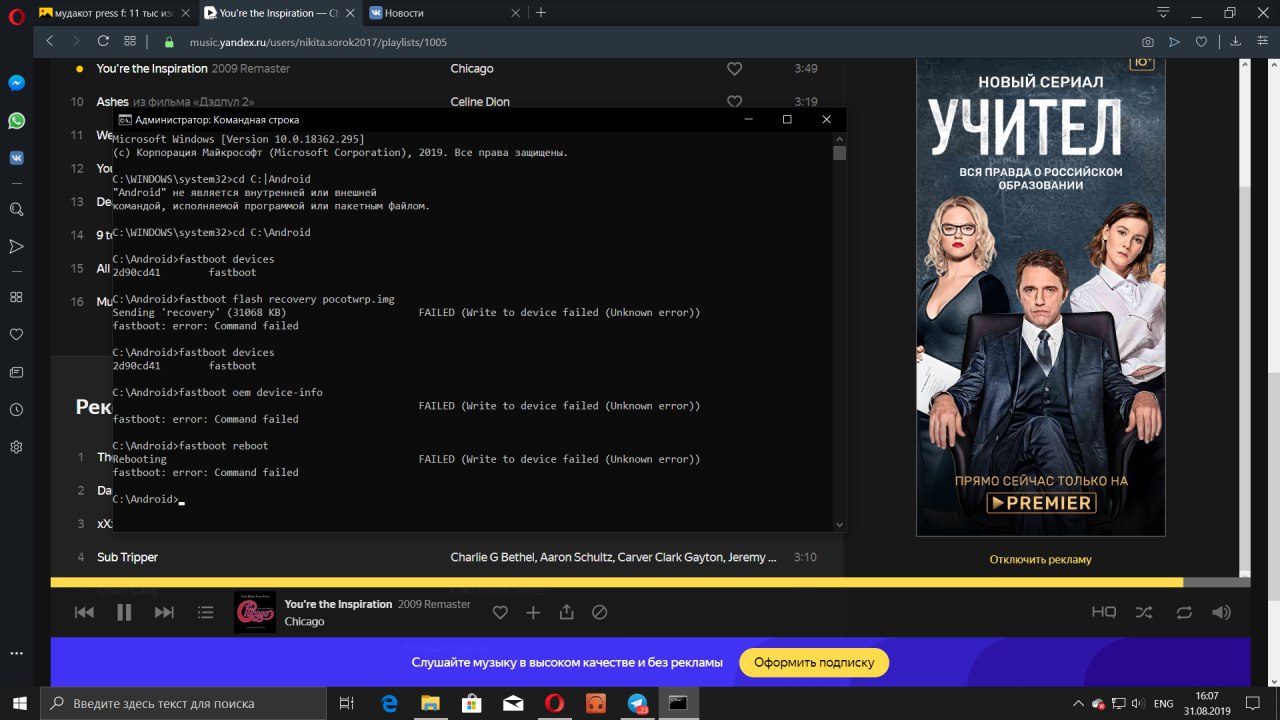Open the sidebar three-dots menu
This screenshot has width=1280, height=720.
[x=16, y=653]
